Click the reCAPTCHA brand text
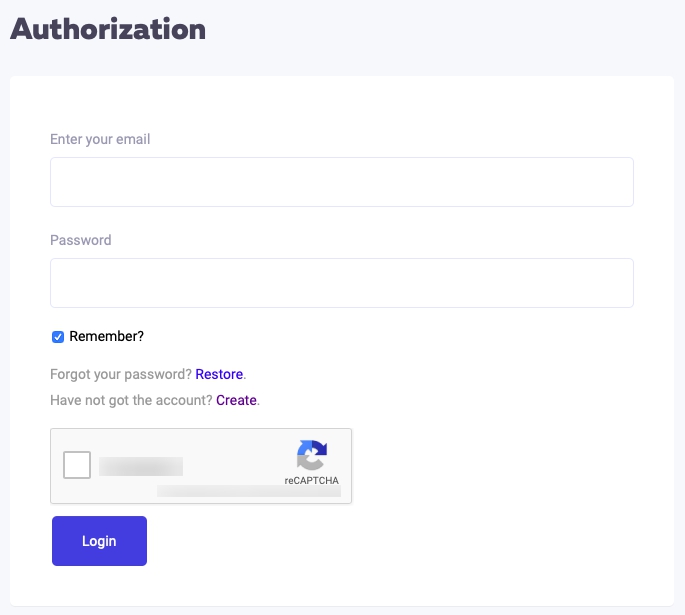 311,480
